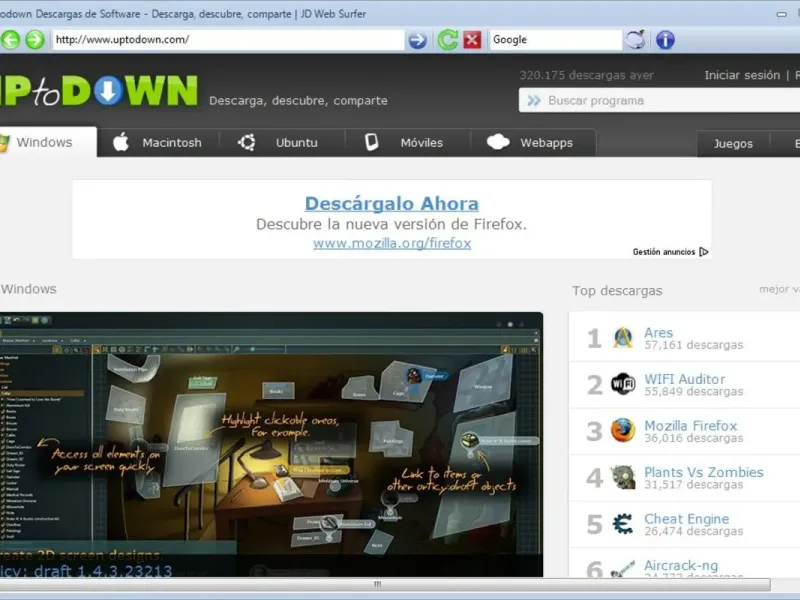Click the Descubre la nueva versión de Firefox text
The image size is (800, 600).
point(391,224)
